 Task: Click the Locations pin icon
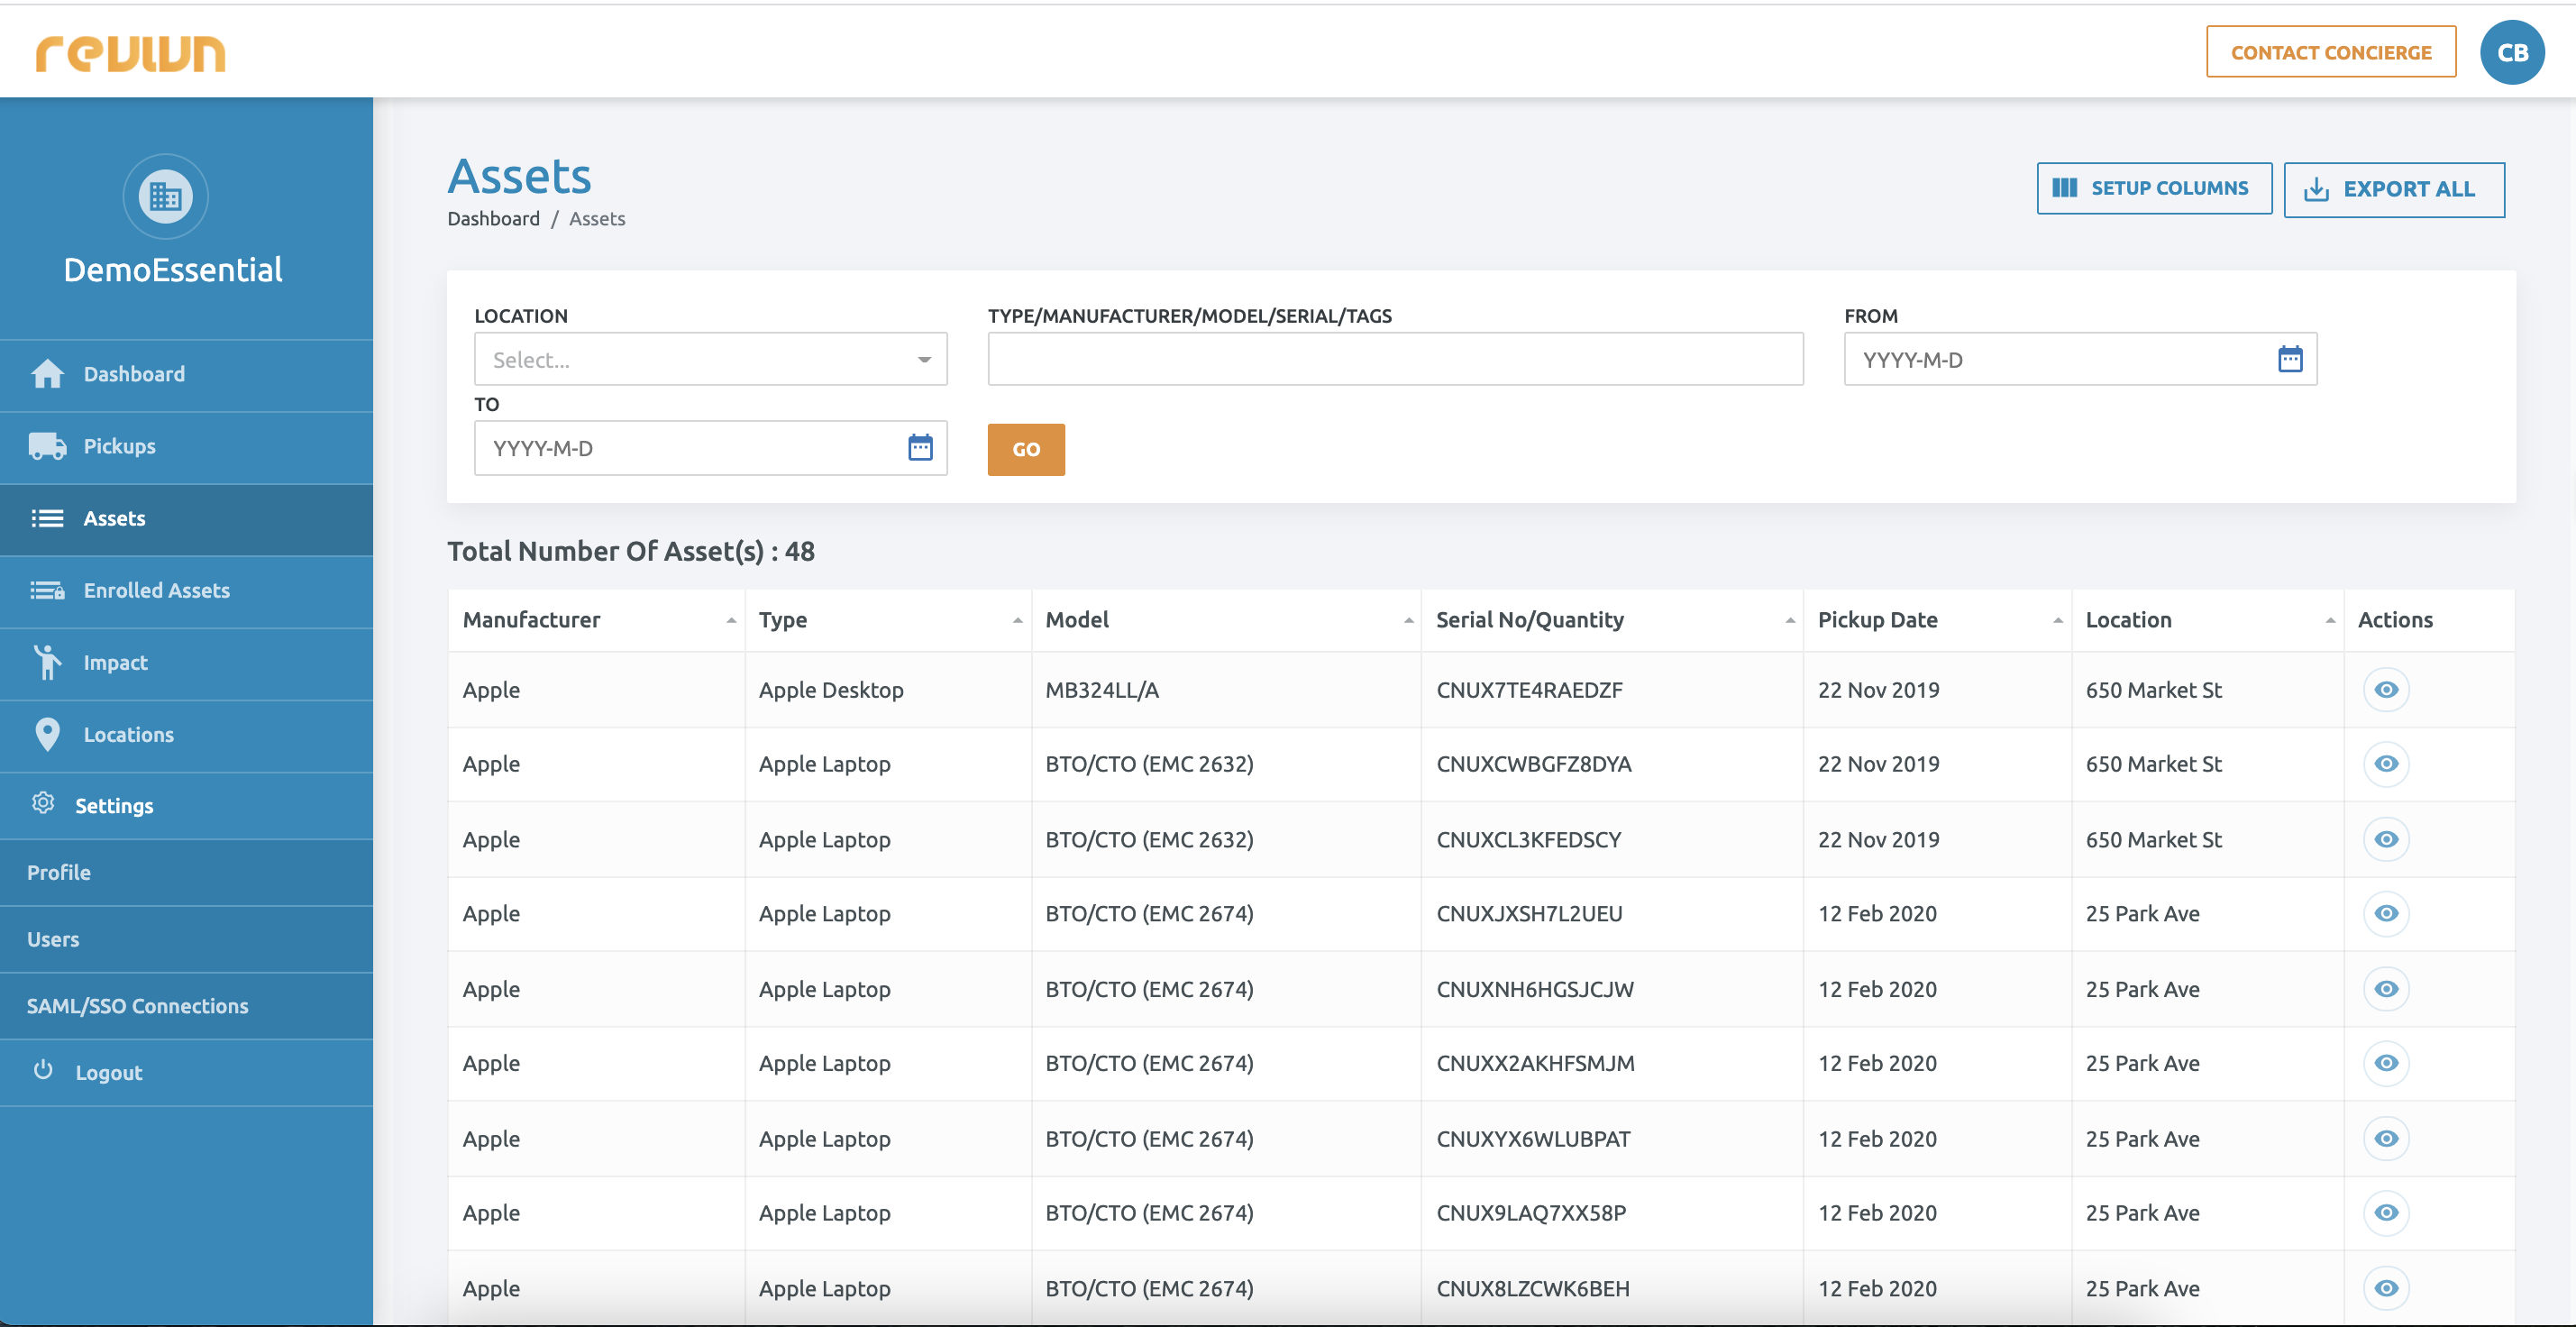(46, 734)
